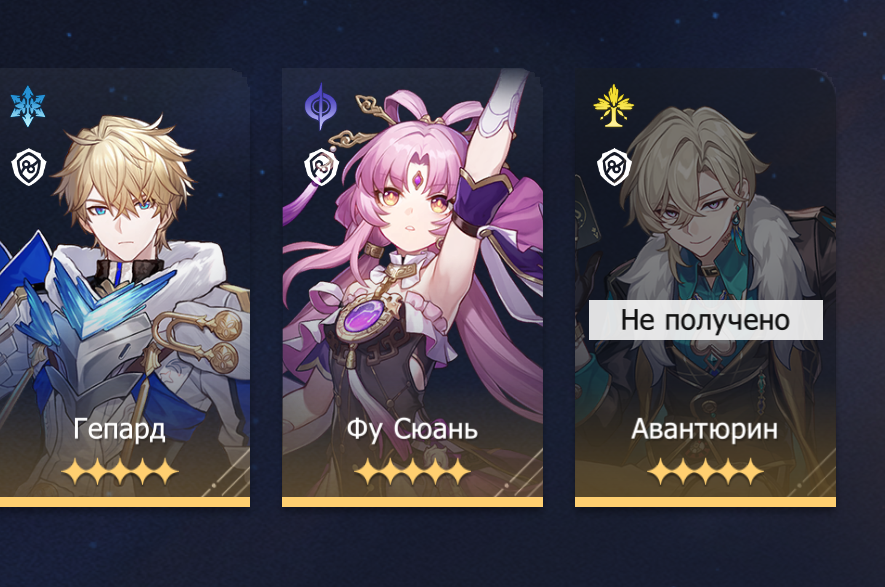The width and height of the screenshot is (885, 587).
Task: Select the Фу Сюань name label
Action: pos(412,429)
